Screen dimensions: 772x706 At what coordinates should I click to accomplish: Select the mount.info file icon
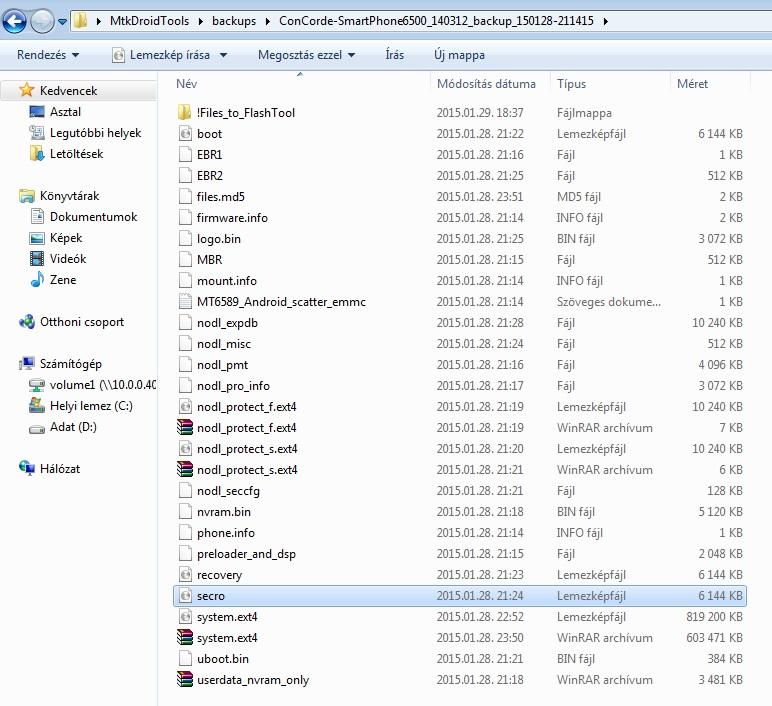coord(185,281)
